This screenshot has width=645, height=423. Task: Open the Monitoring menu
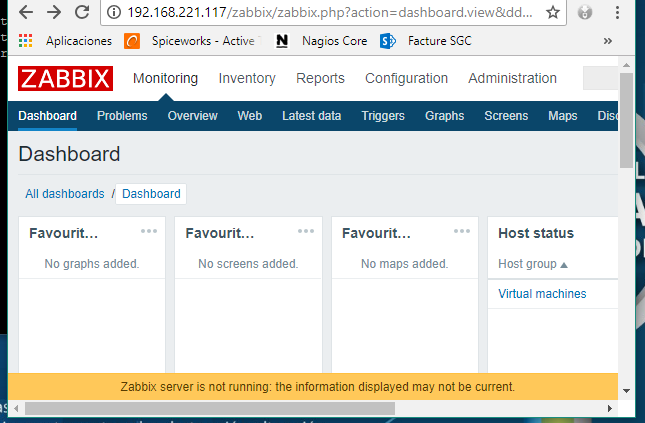click(x=165, y=78)
